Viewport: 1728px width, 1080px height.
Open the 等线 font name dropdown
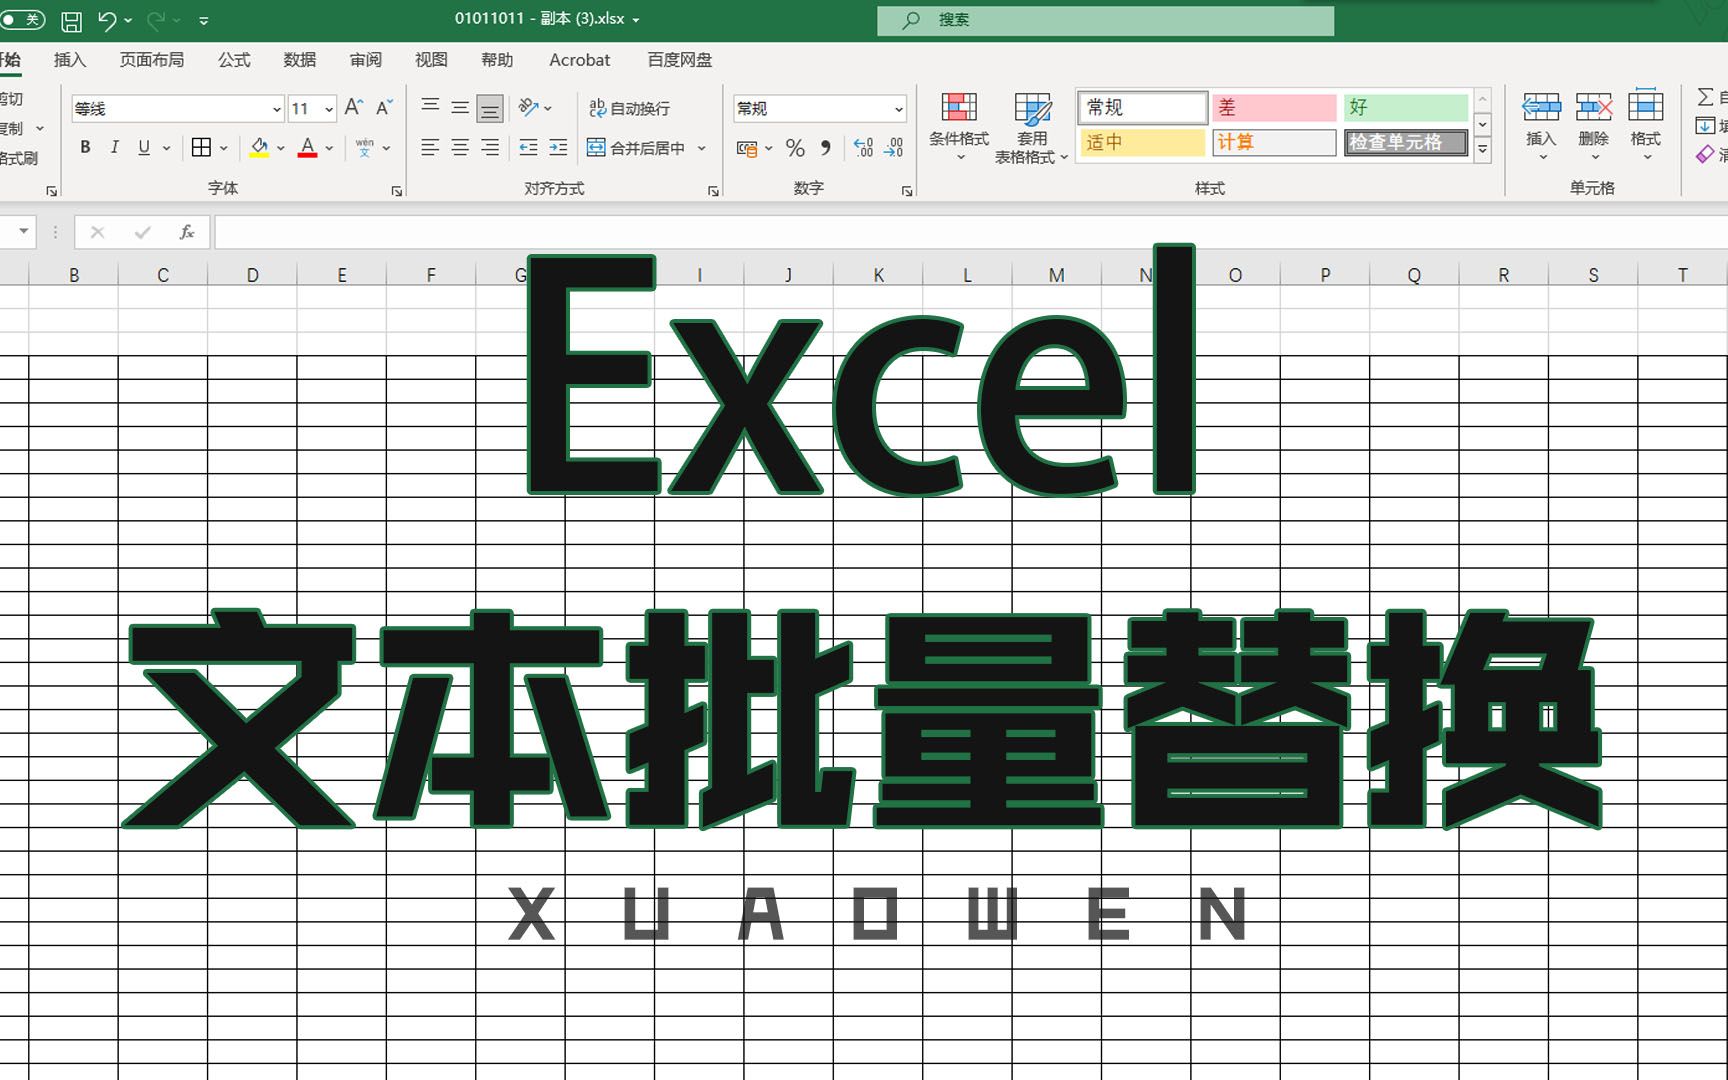pos(276,109)
